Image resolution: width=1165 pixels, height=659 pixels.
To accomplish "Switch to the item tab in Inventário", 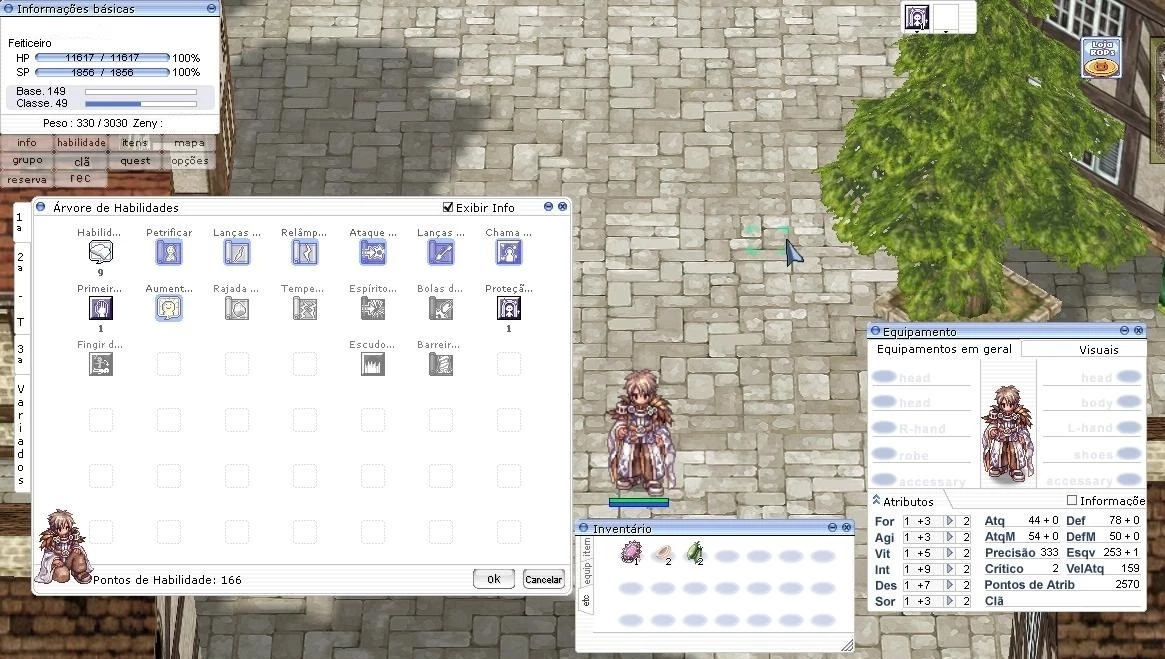I will click(585, 548).
